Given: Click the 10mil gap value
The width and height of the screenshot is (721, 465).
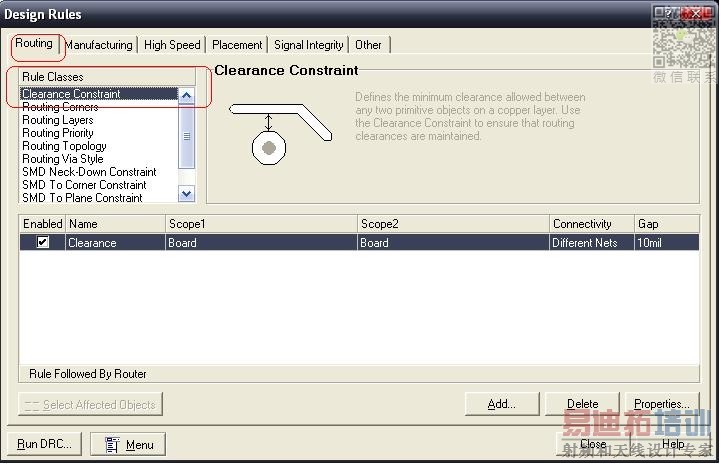Looking at the screenshot, I should [x=667, y=242].
